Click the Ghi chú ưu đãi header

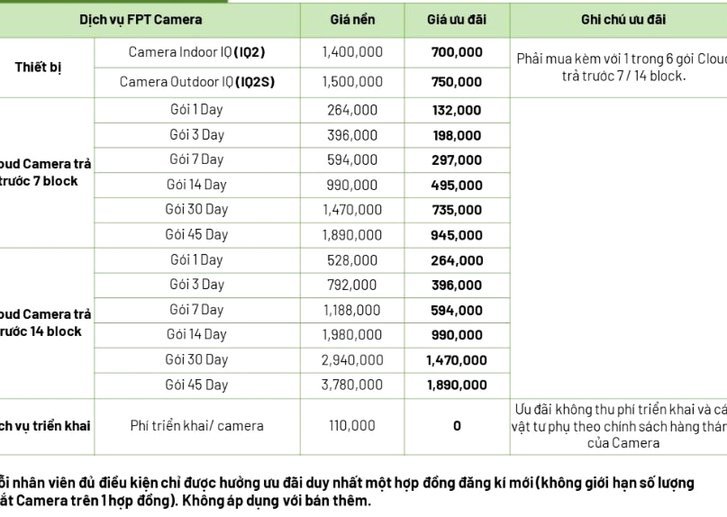click(x=623, y=19)
